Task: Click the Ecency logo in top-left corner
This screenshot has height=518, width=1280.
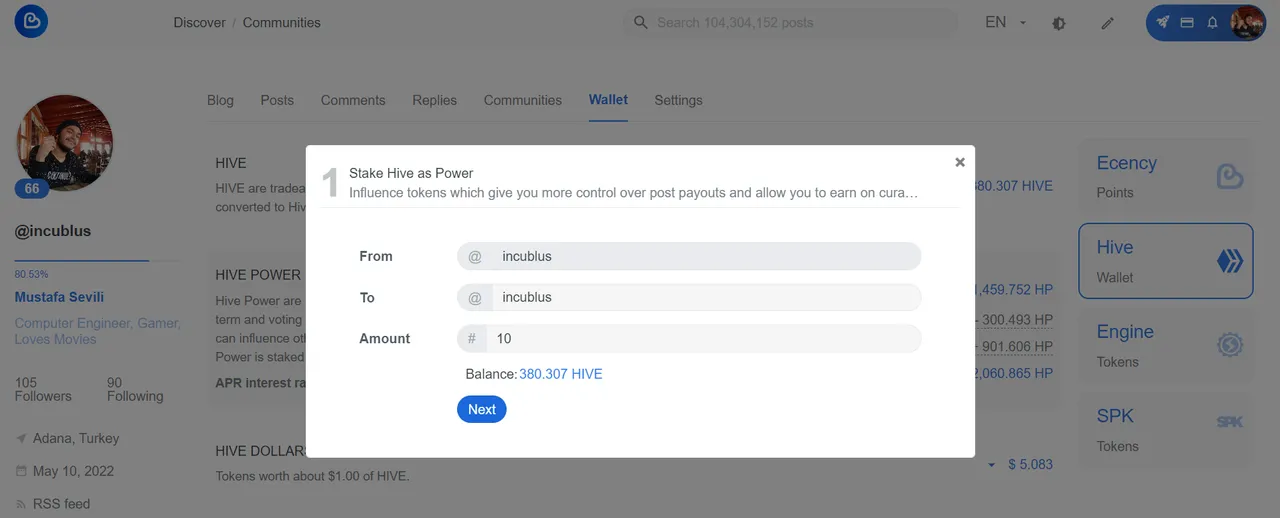Action: (31, 22)
